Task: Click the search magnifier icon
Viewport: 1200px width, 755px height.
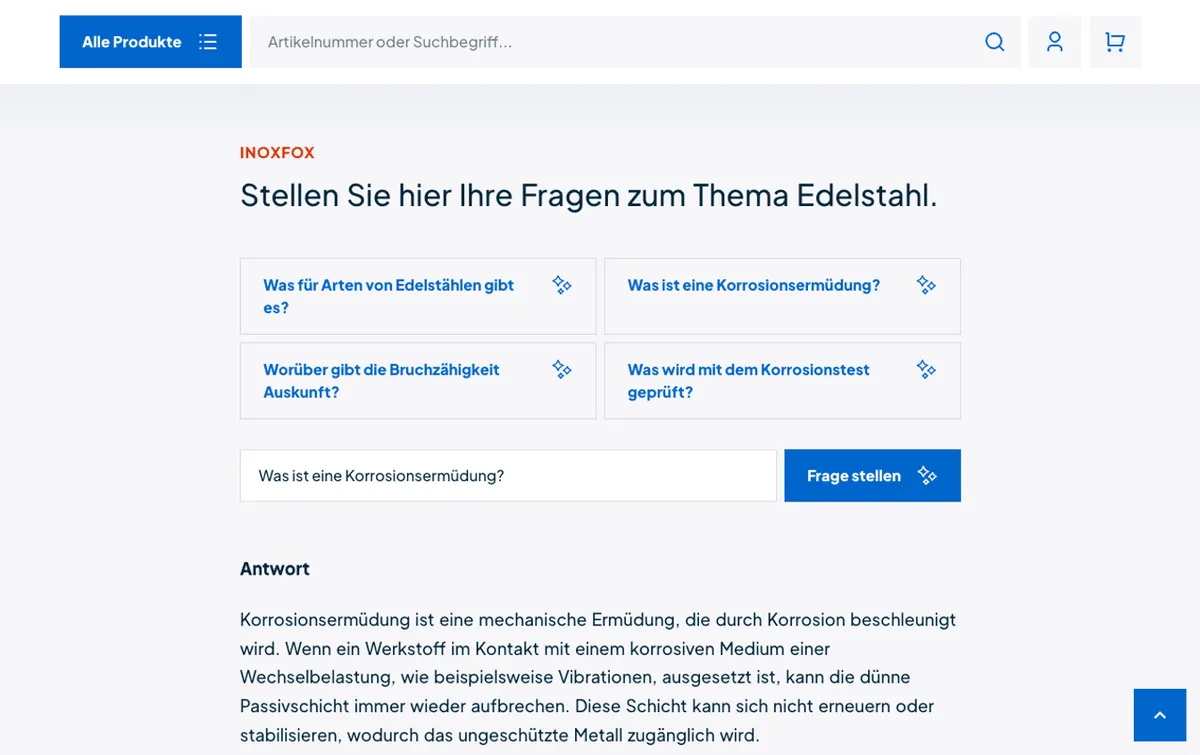Action: 994,42
